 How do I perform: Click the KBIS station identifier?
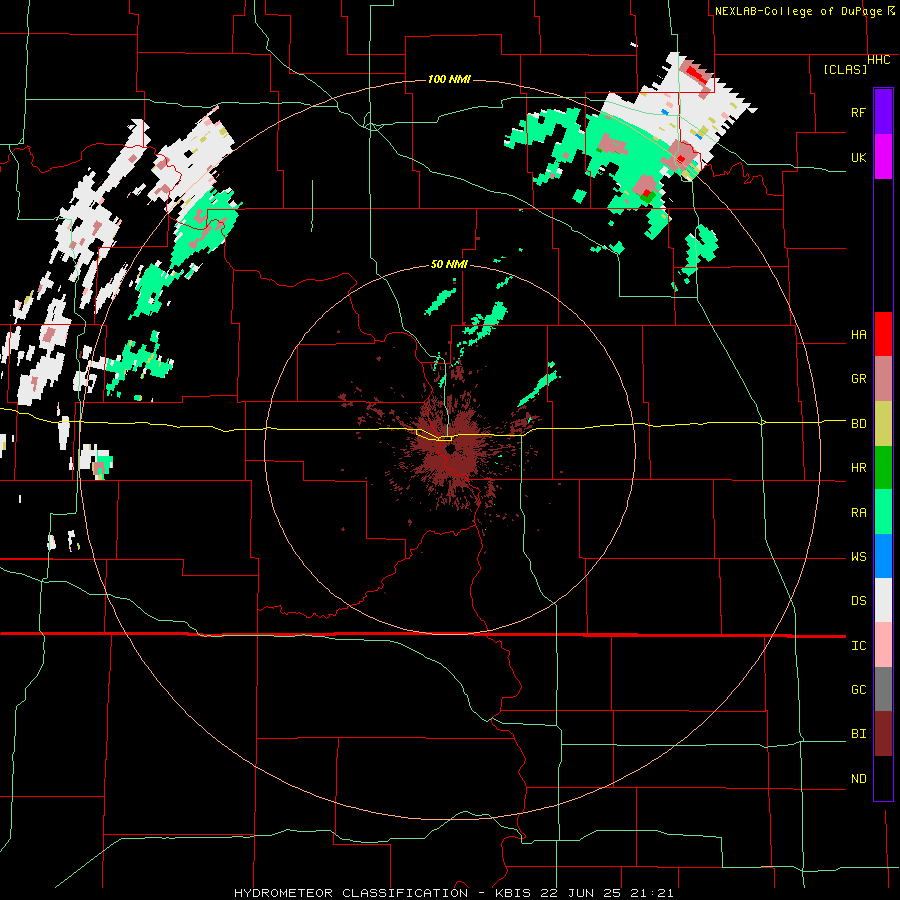(513, 893)
